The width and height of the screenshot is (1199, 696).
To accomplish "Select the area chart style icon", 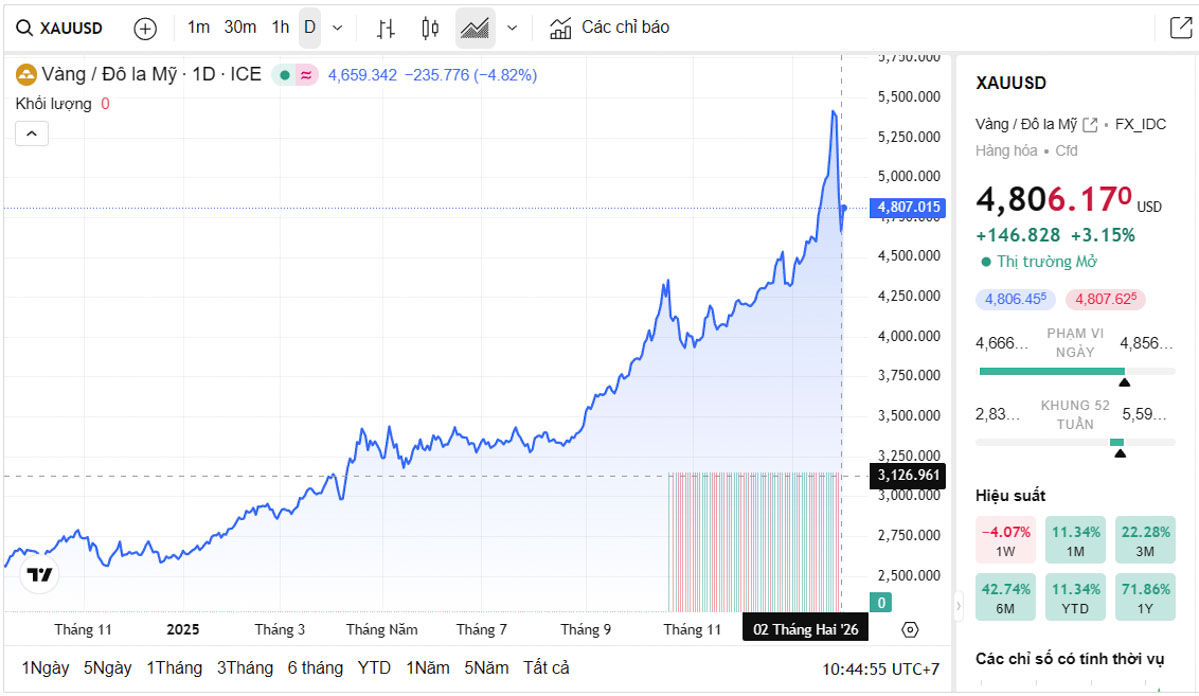I will pos(474,28).
